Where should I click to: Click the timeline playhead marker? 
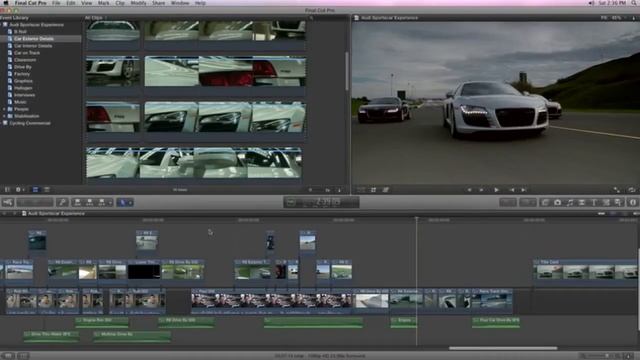417,220
